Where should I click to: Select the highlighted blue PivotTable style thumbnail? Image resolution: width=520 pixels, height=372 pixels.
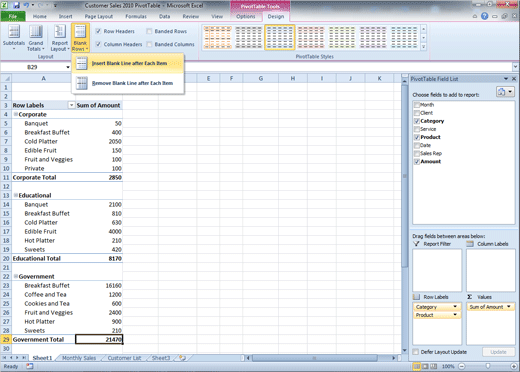[280, 37]
